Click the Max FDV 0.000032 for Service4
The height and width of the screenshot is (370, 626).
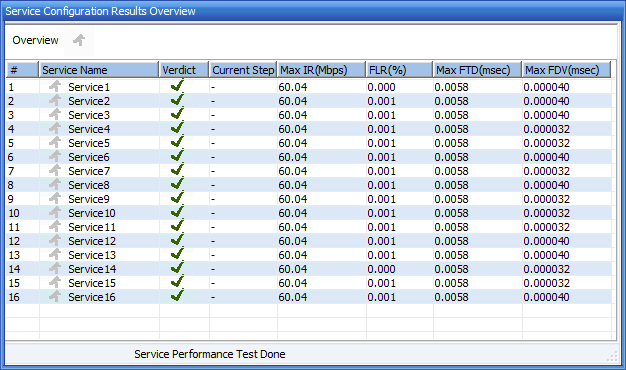[x=547, y=129]
